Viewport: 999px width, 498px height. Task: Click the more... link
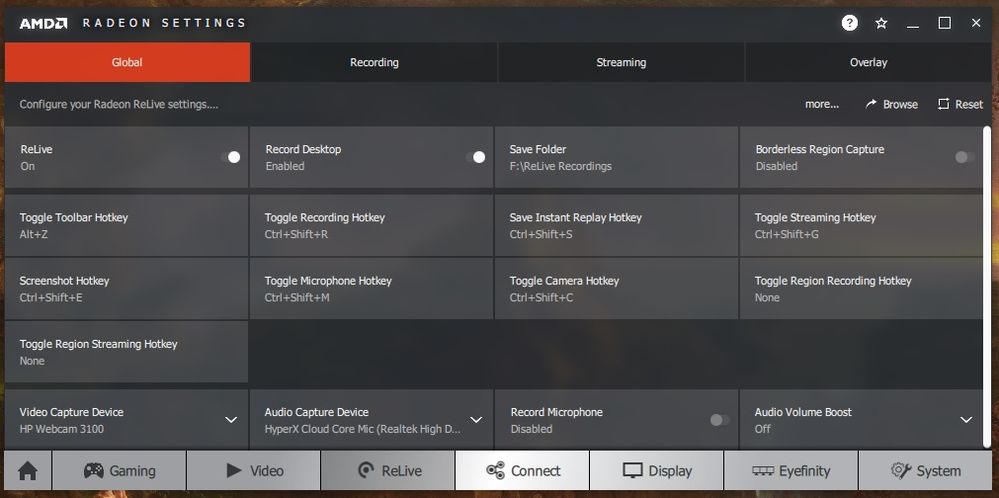tap(822, 104)
